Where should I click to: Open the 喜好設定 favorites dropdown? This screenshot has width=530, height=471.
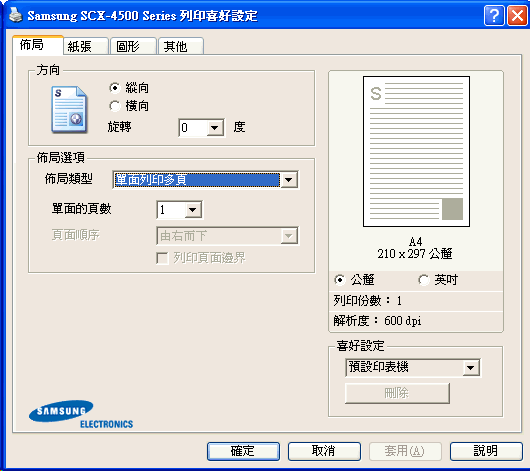(x=471, y=368)
